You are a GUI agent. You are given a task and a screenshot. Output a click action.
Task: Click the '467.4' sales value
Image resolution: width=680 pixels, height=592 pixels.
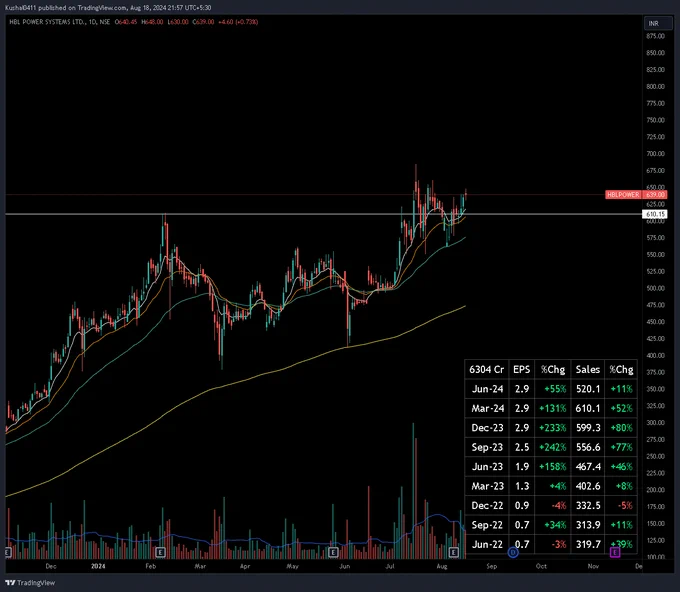coord(588,467)
